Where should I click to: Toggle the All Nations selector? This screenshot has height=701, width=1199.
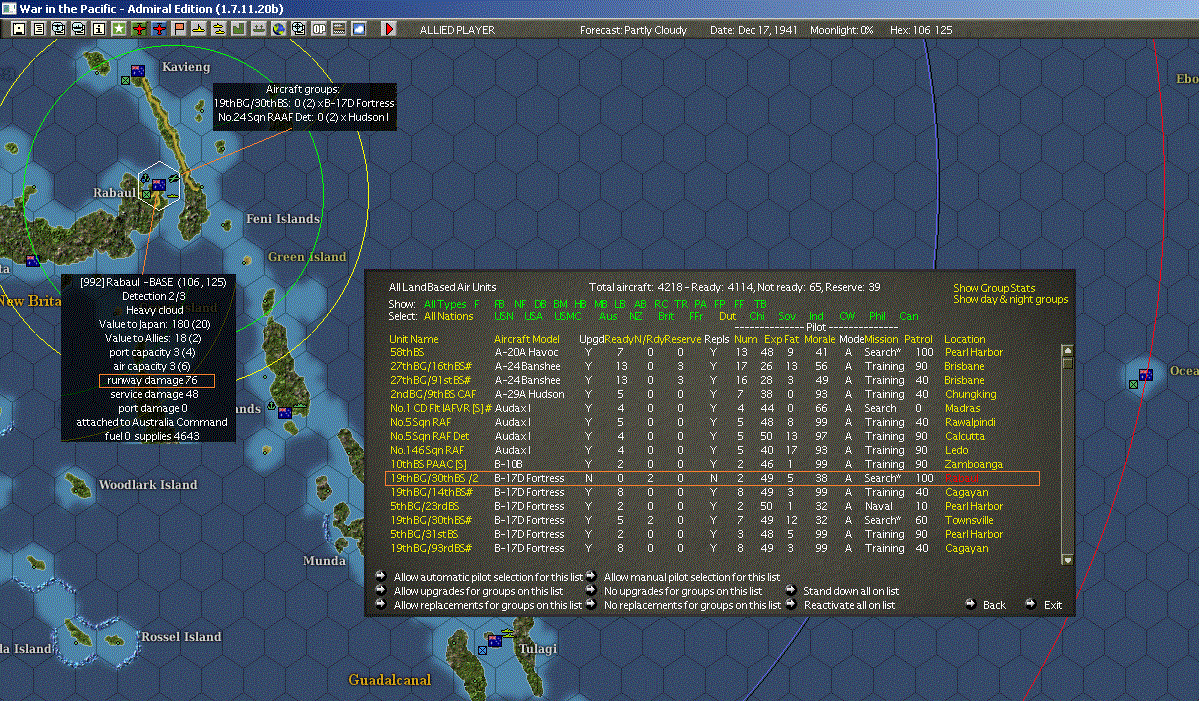pyautogui.click(x=448, y=316)
